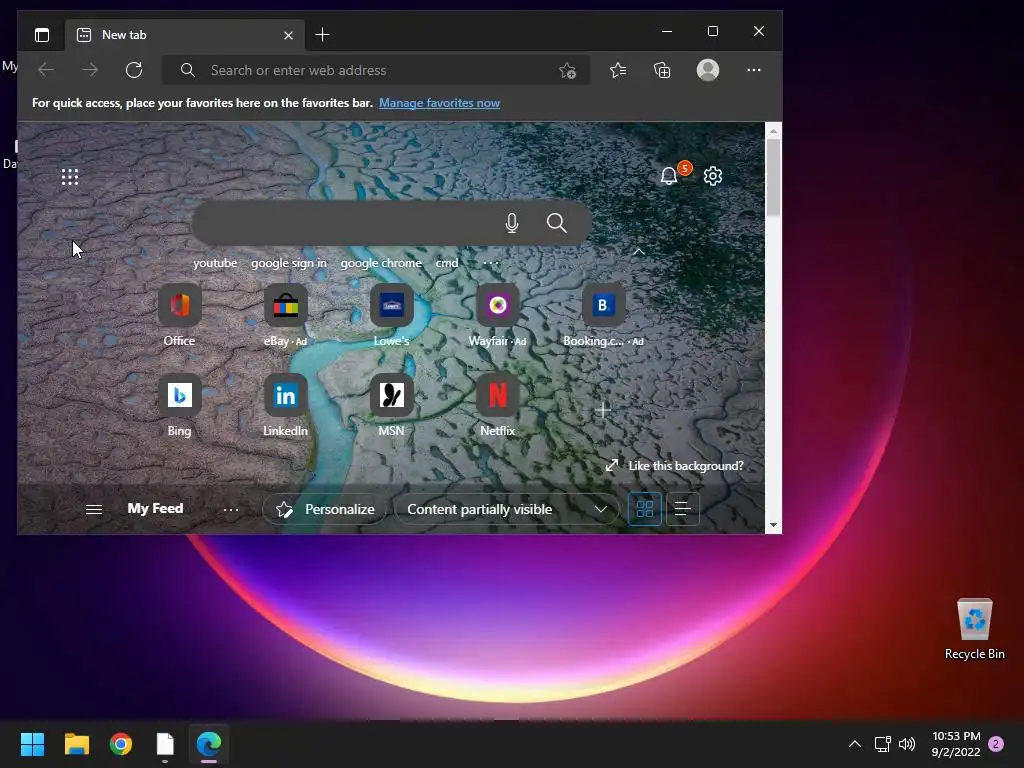Pick the youtube search suggestion
The height and width of the screenshot is (768, 1024).
(x=215, y=263)
